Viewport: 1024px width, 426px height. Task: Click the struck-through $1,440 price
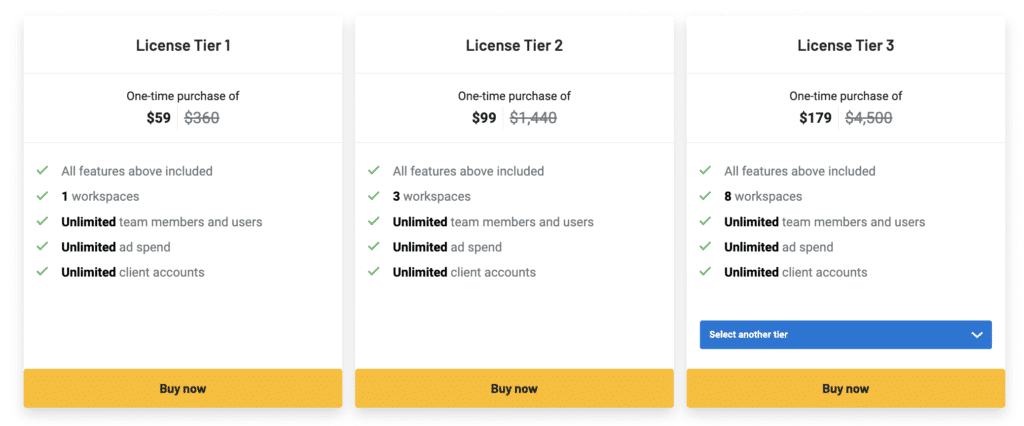coord(533,118)
